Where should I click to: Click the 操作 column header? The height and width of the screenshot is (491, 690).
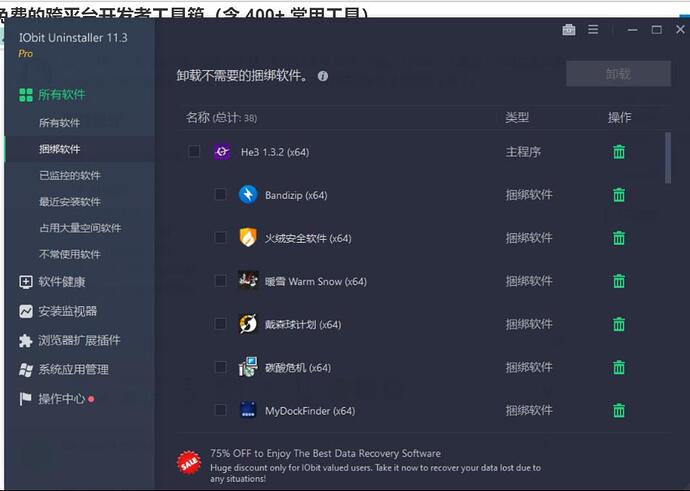[619, 117]
